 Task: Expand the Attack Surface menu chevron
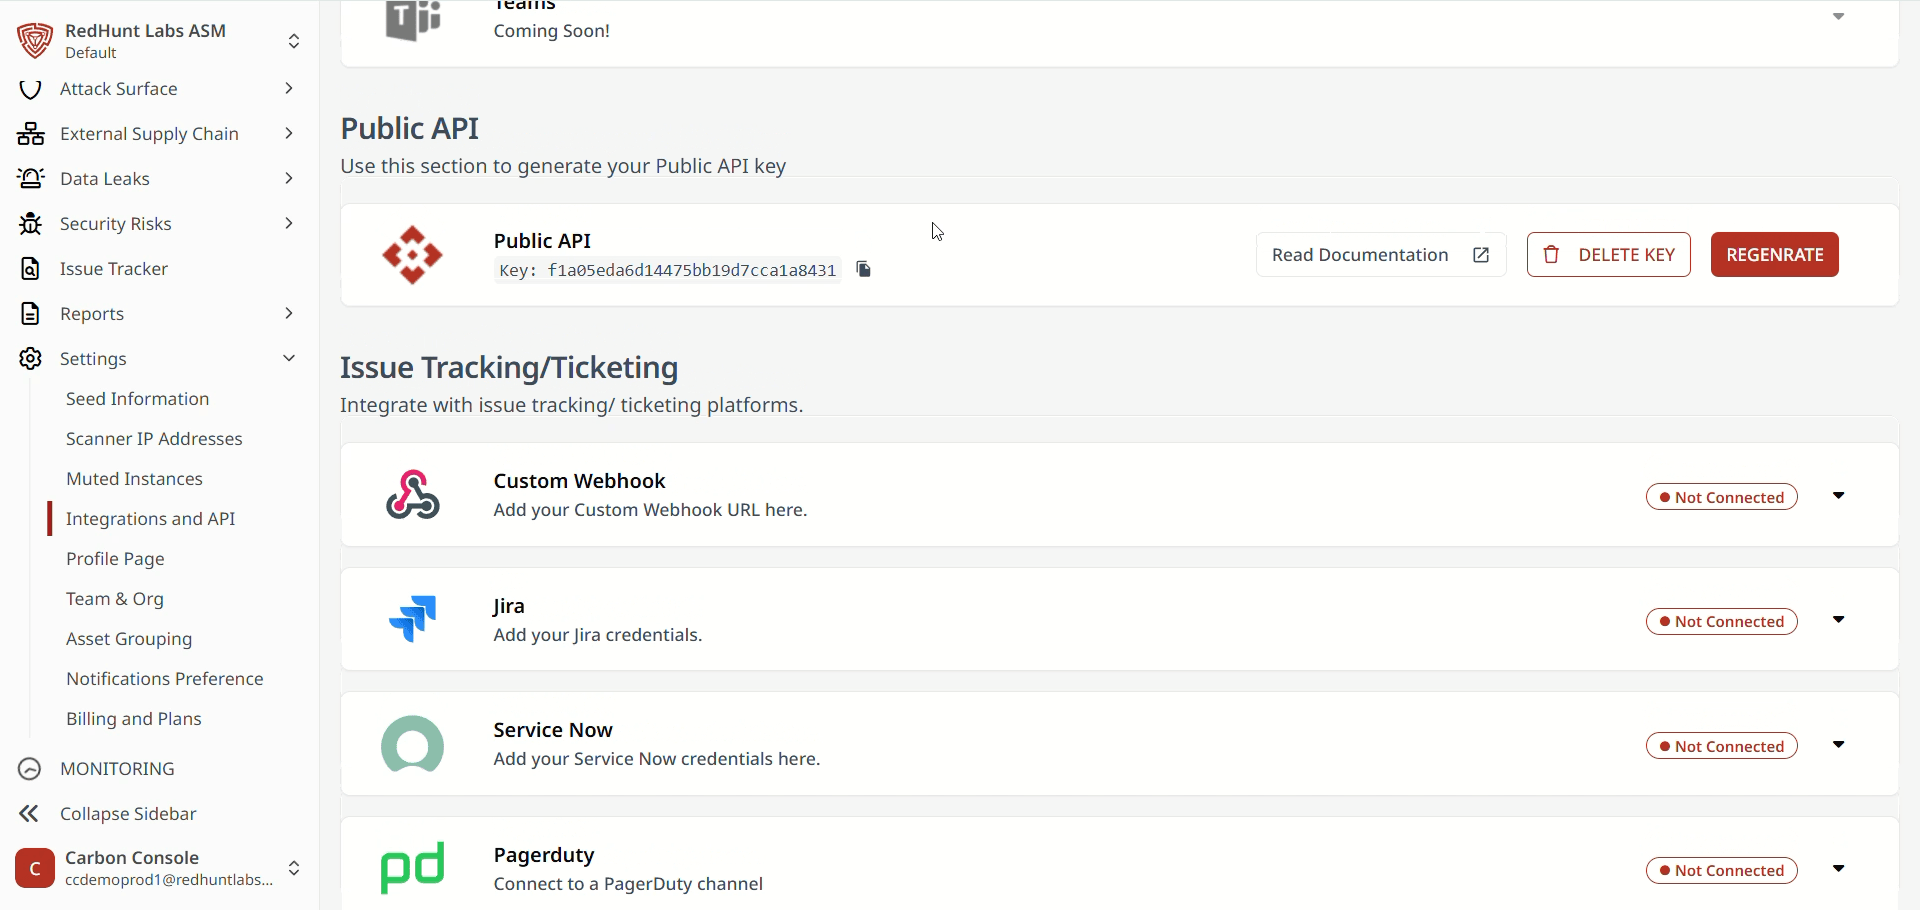coord(288,89)
